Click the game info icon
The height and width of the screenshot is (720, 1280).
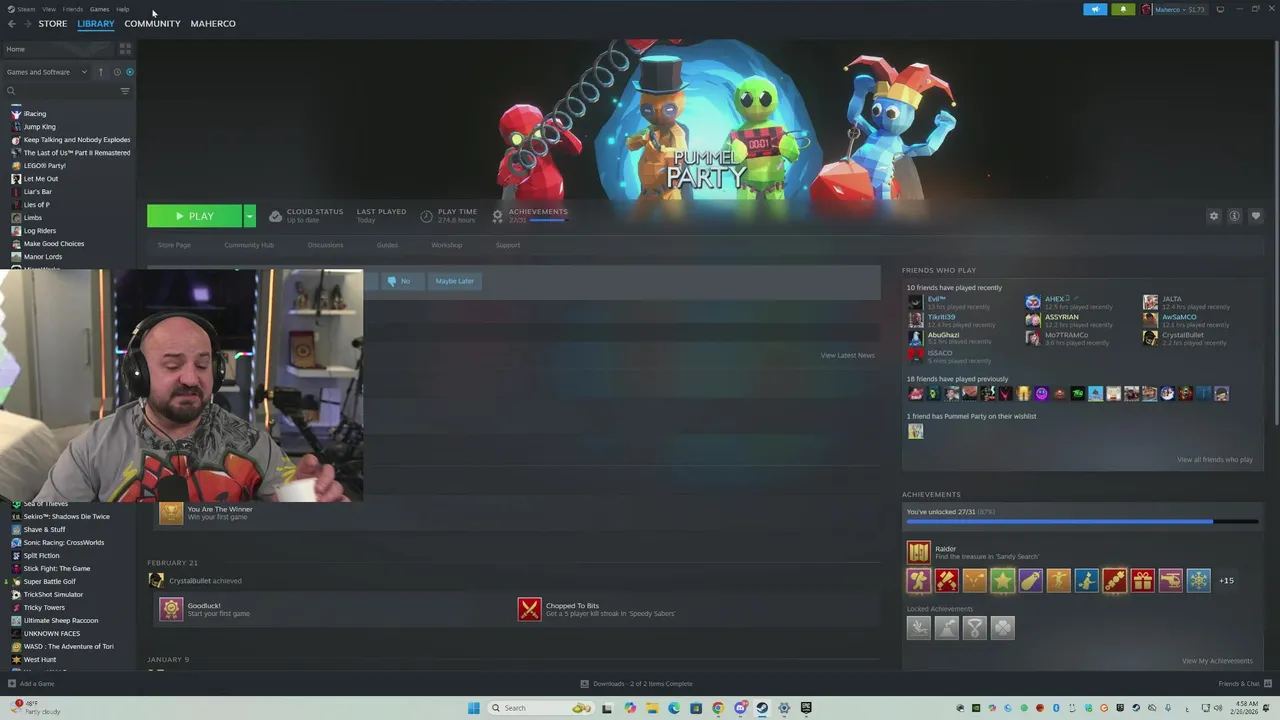pyautogui.click(x=1235, y=216)
